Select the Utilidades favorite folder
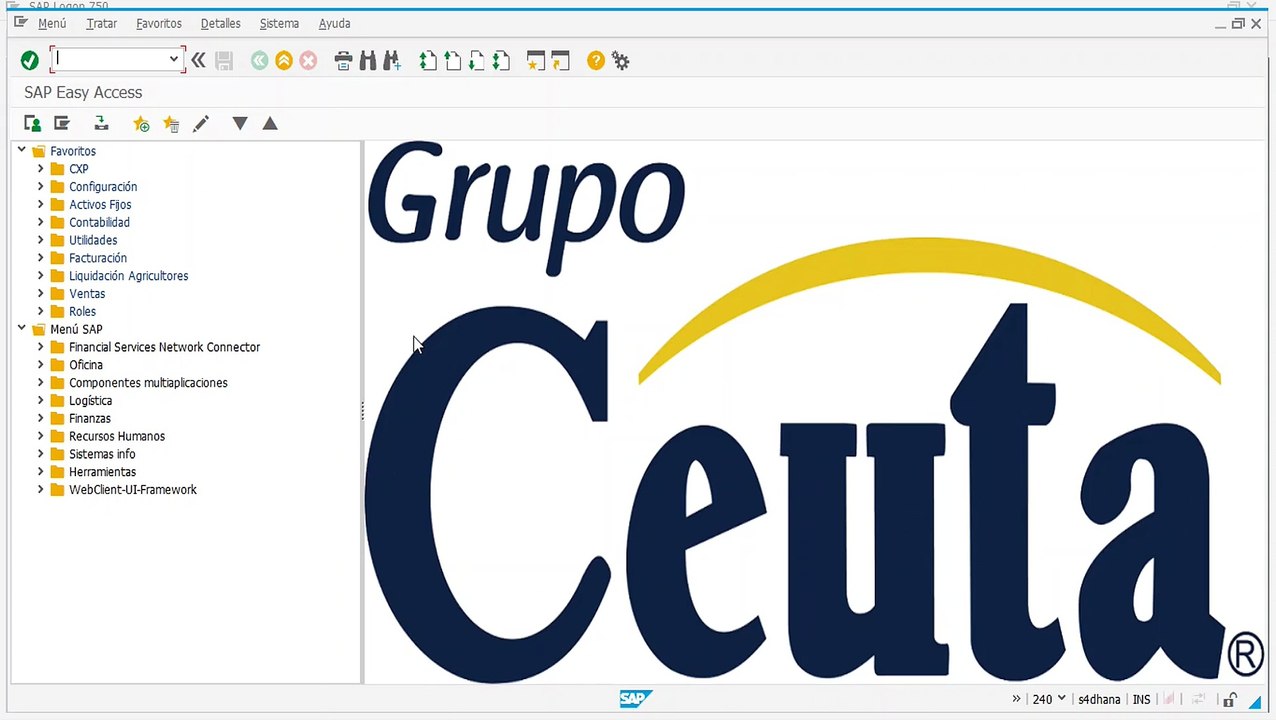Viewport: 1276px width, 720px height. point(93,240)
